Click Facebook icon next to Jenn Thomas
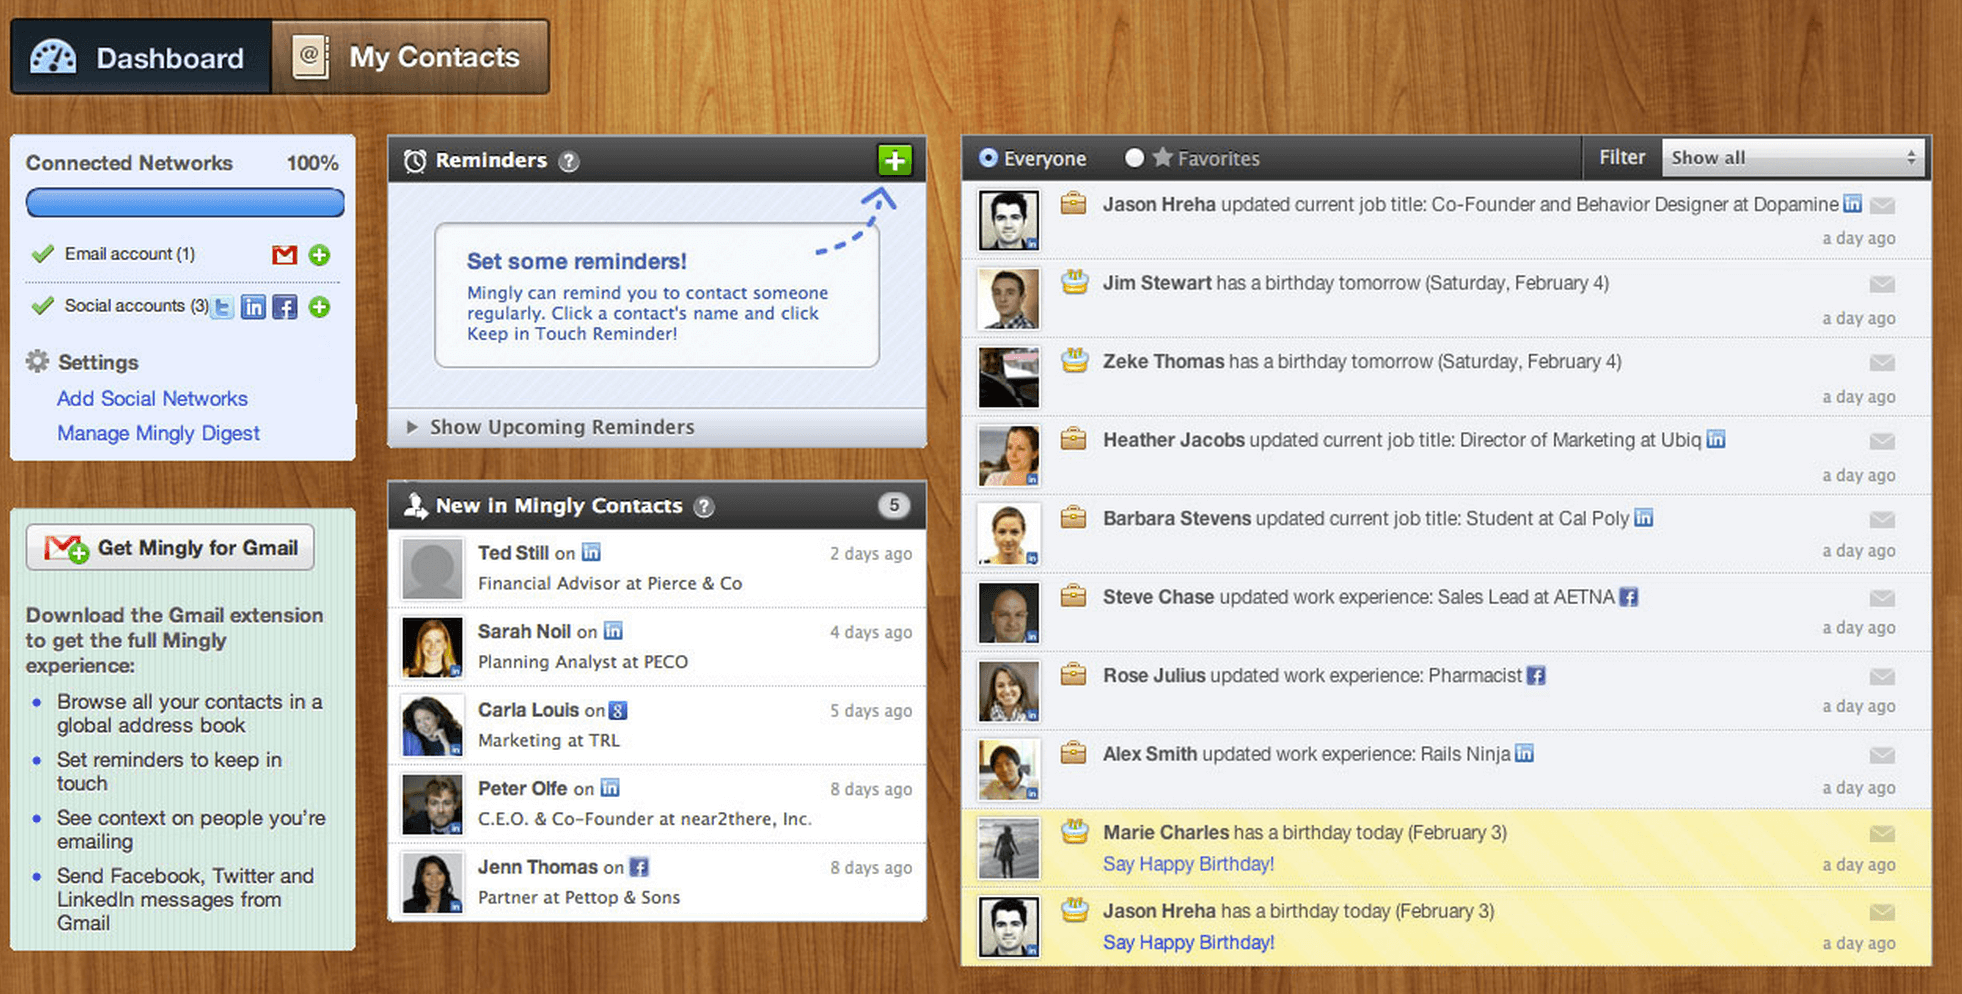This screenshot has width=1962, height=994. tap(639, 867)
